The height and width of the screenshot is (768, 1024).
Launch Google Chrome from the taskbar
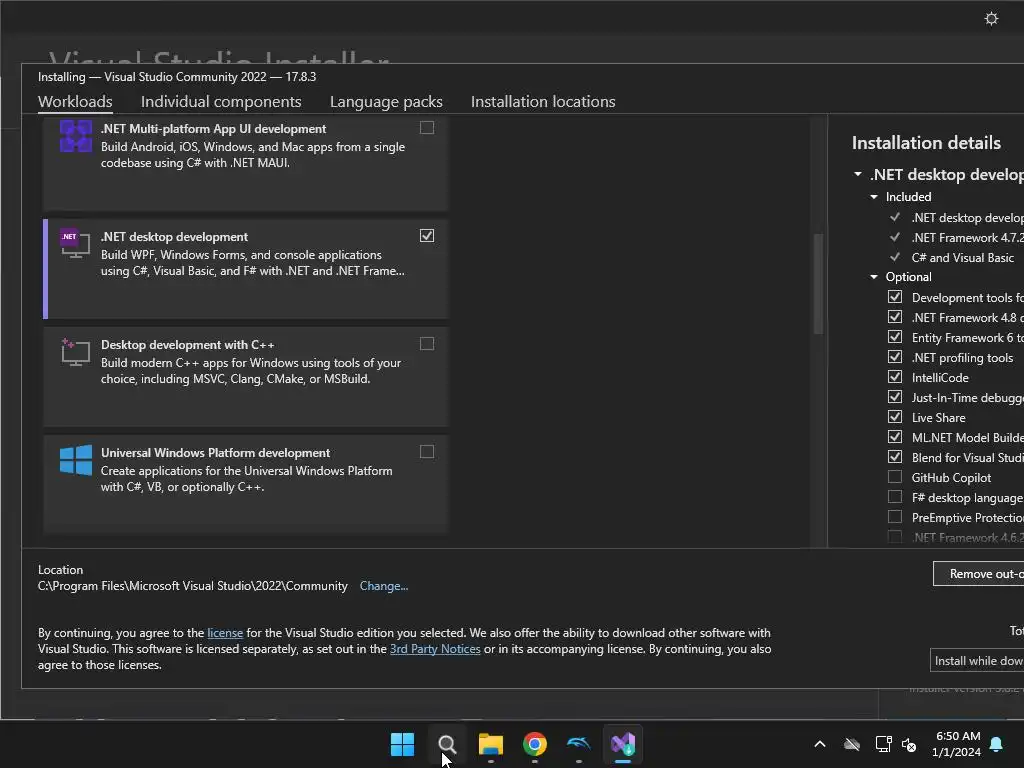pos(535,744)
